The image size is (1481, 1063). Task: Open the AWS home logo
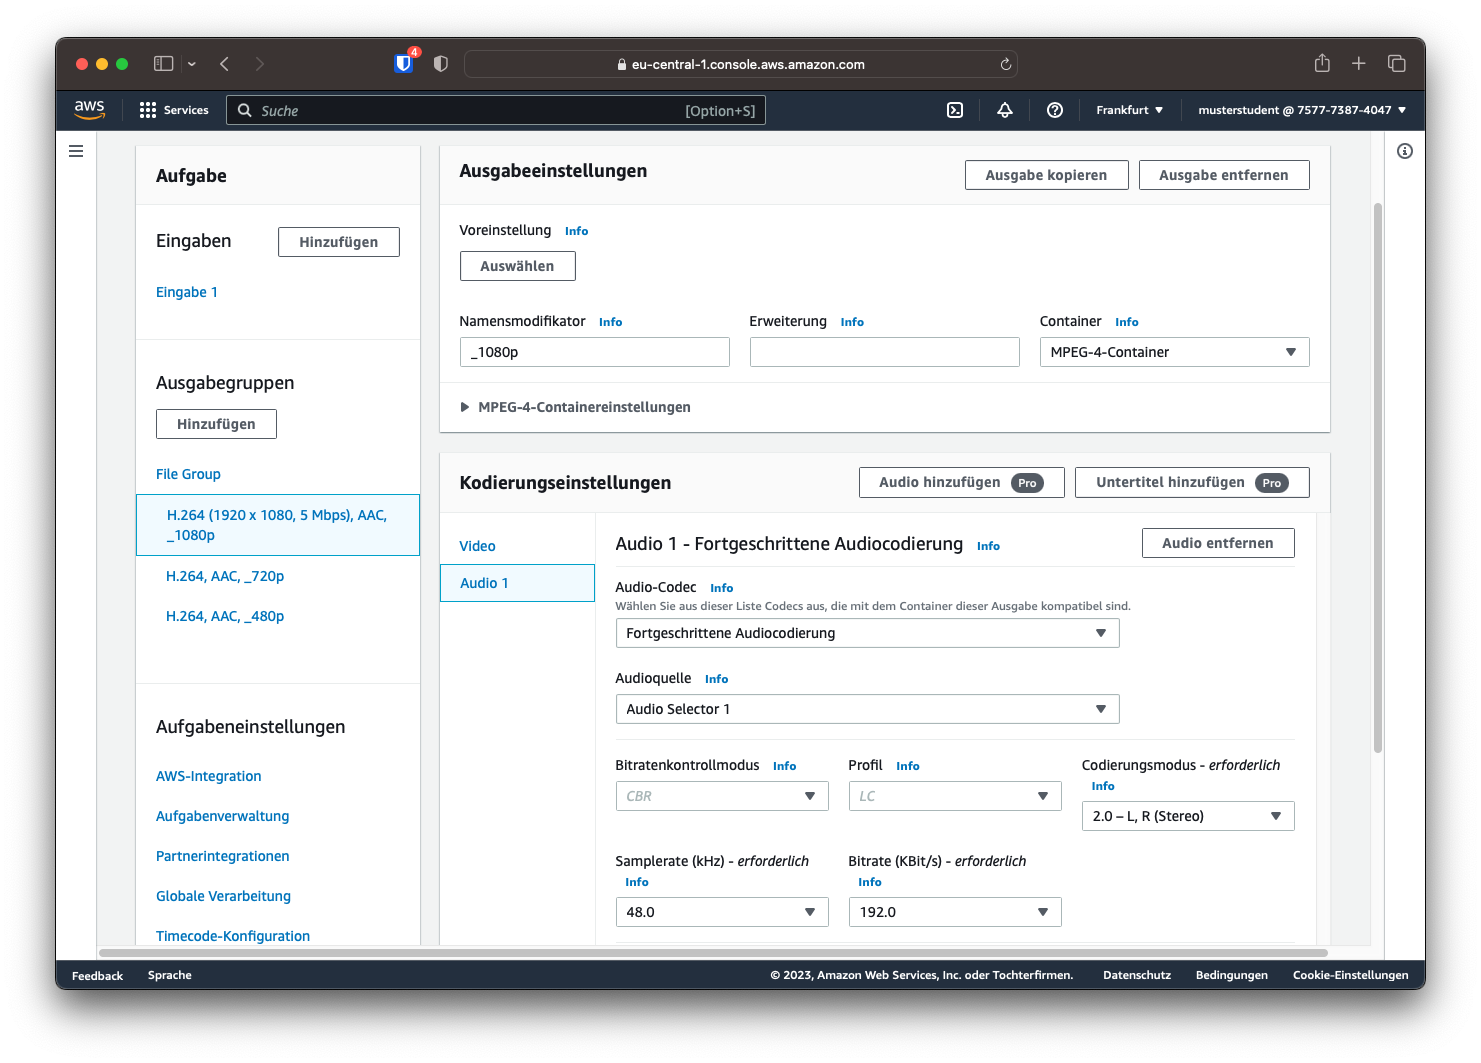[89, 110]
